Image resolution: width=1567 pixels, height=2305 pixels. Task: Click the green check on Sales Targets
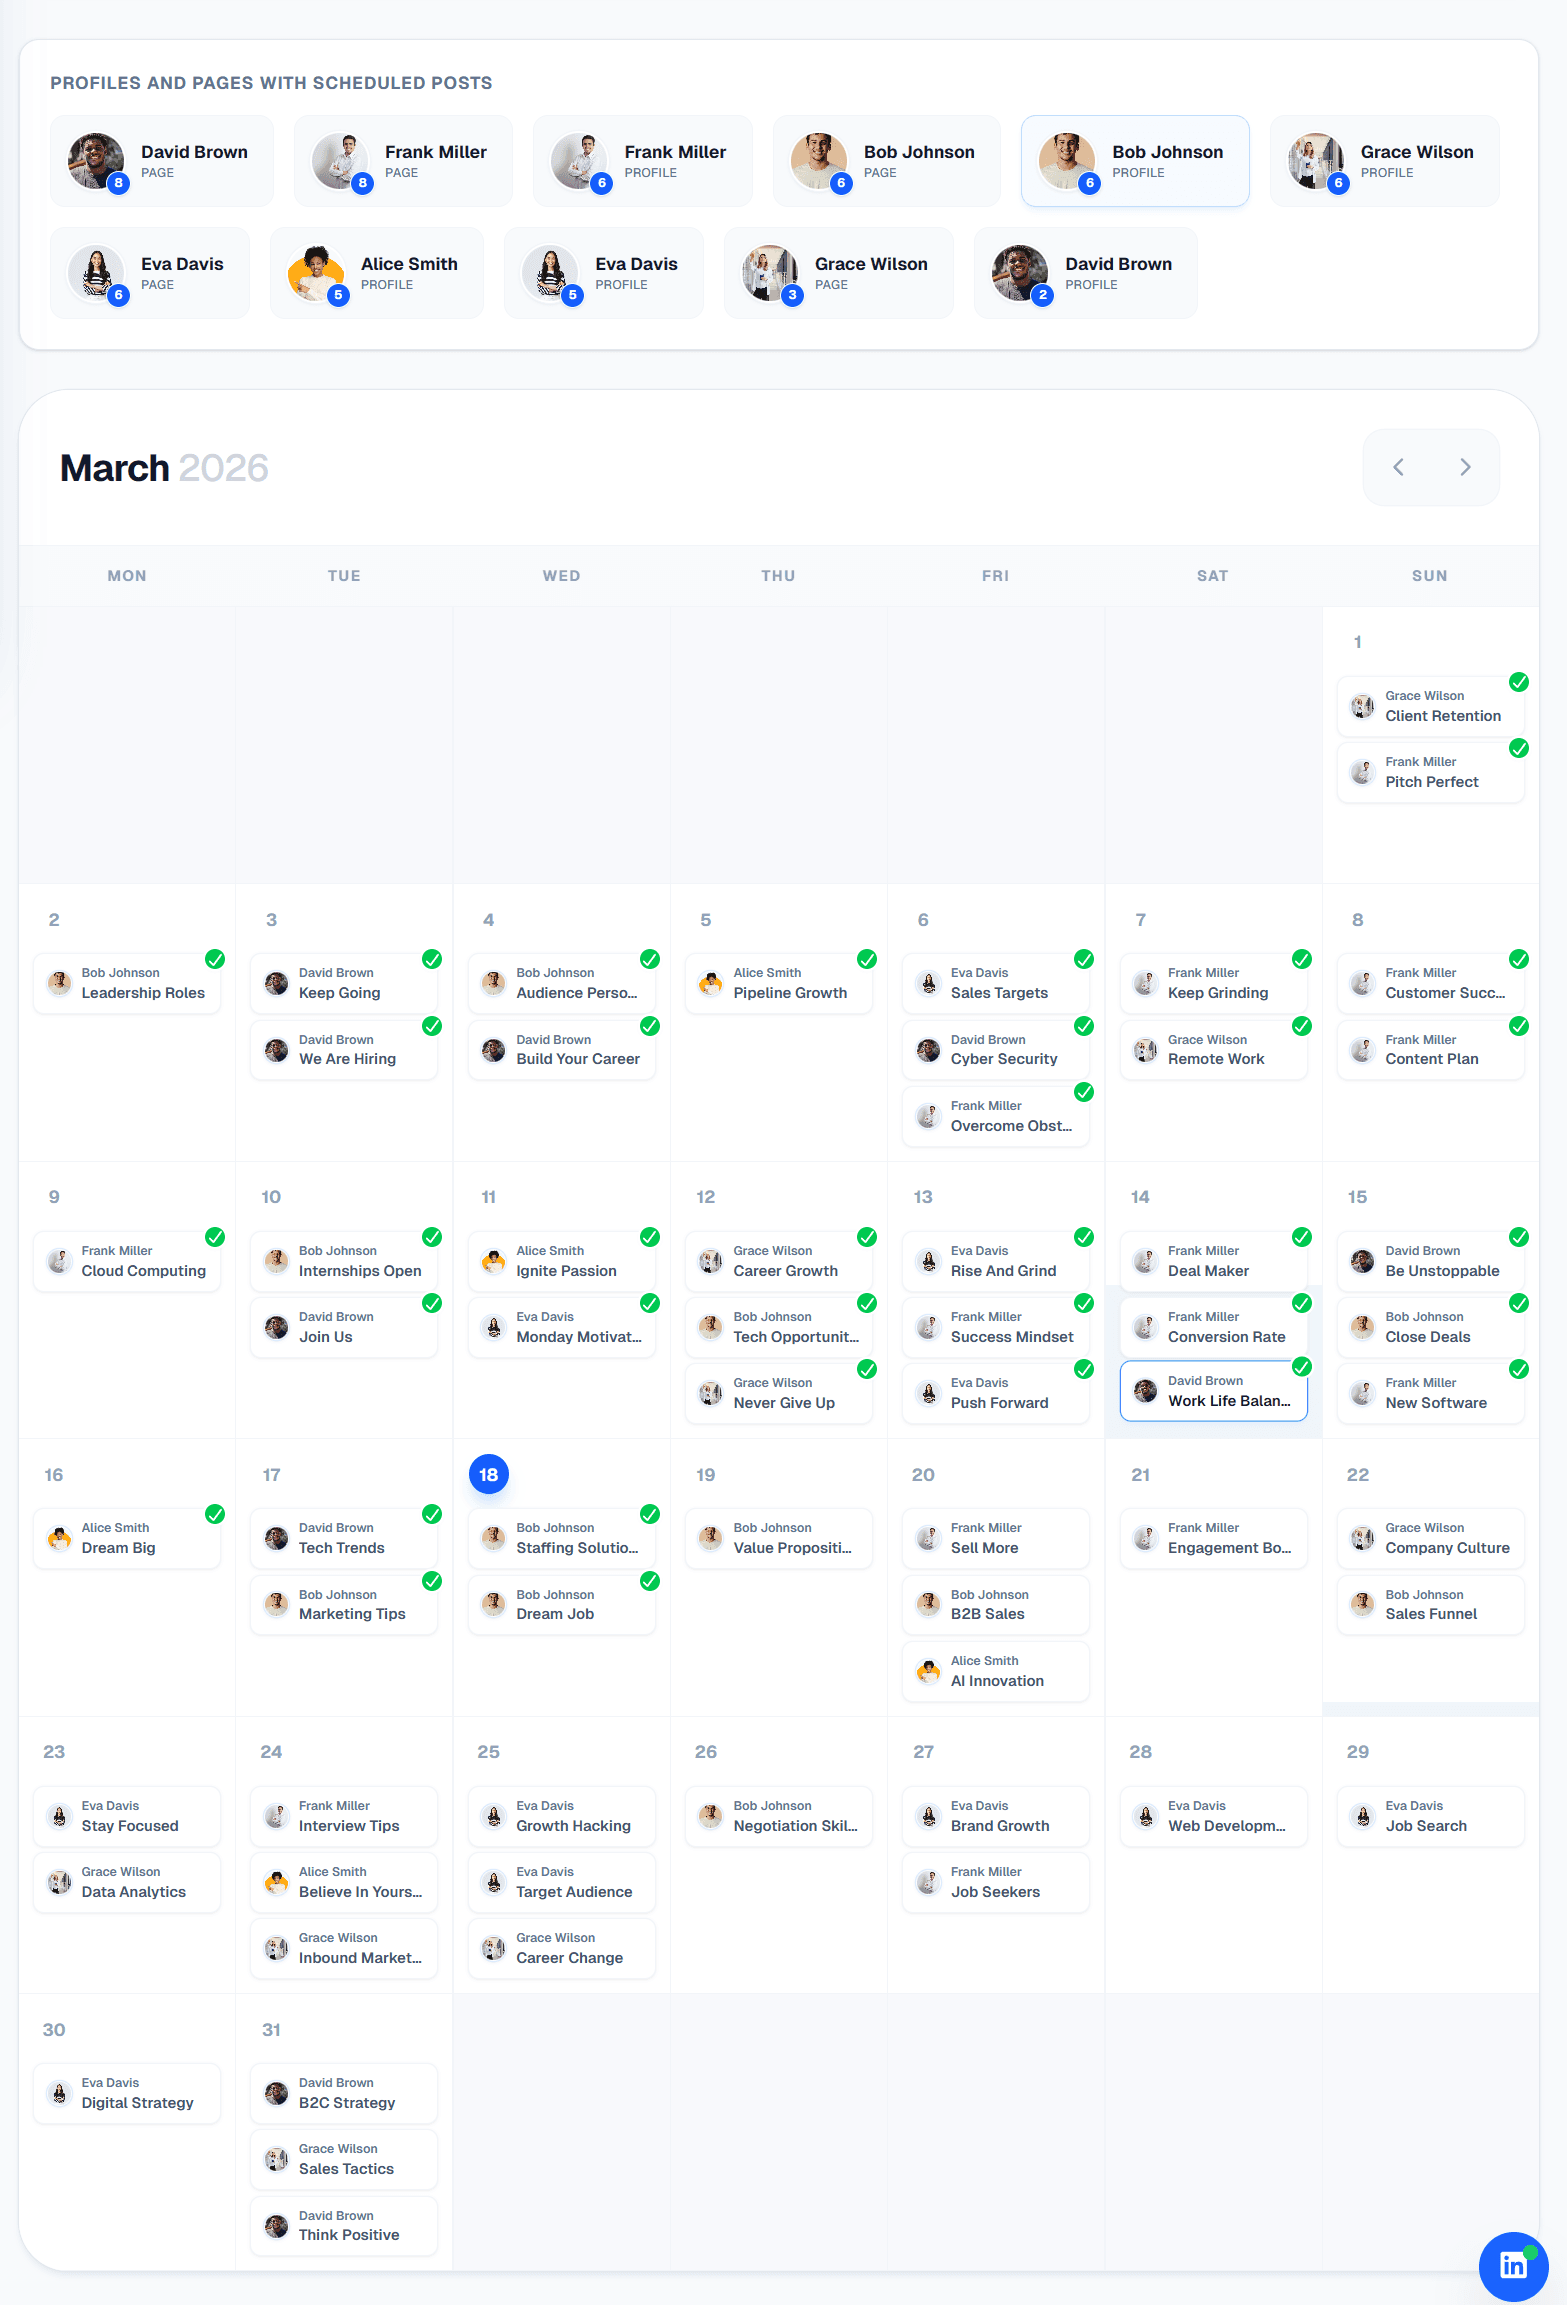click(1084, 959)
